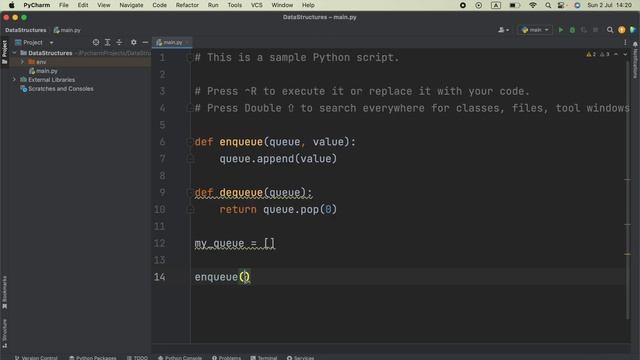Select External Libraries in project tree

pos(48,80)
